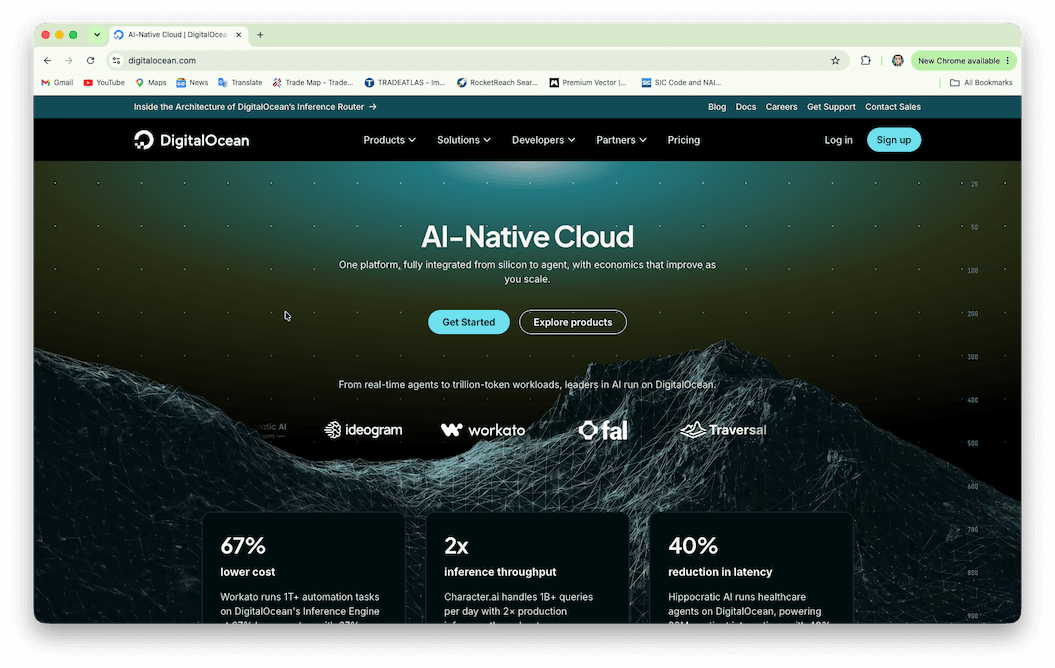Click the Log in link
1055x668 pixels.
pyautogui.click(x=838, y=140)
